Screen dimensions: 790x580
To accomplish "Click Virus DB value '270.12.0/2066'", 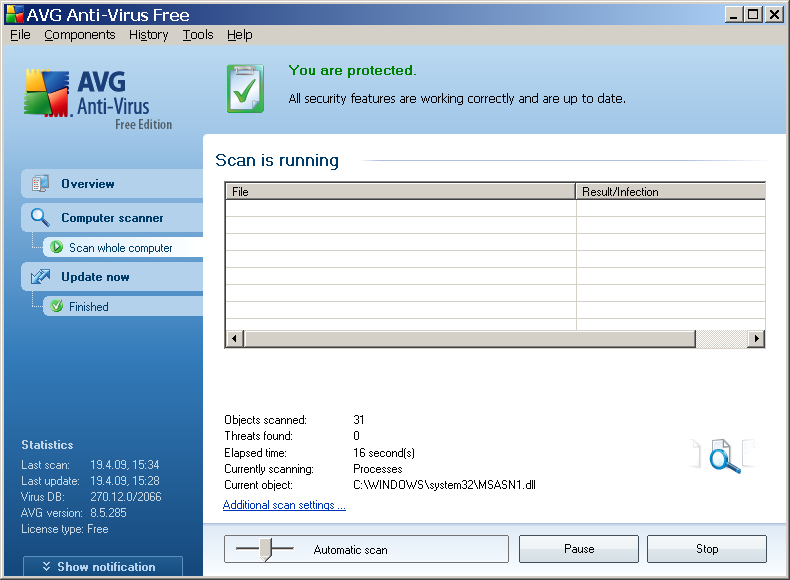I will tap(126, 496).
